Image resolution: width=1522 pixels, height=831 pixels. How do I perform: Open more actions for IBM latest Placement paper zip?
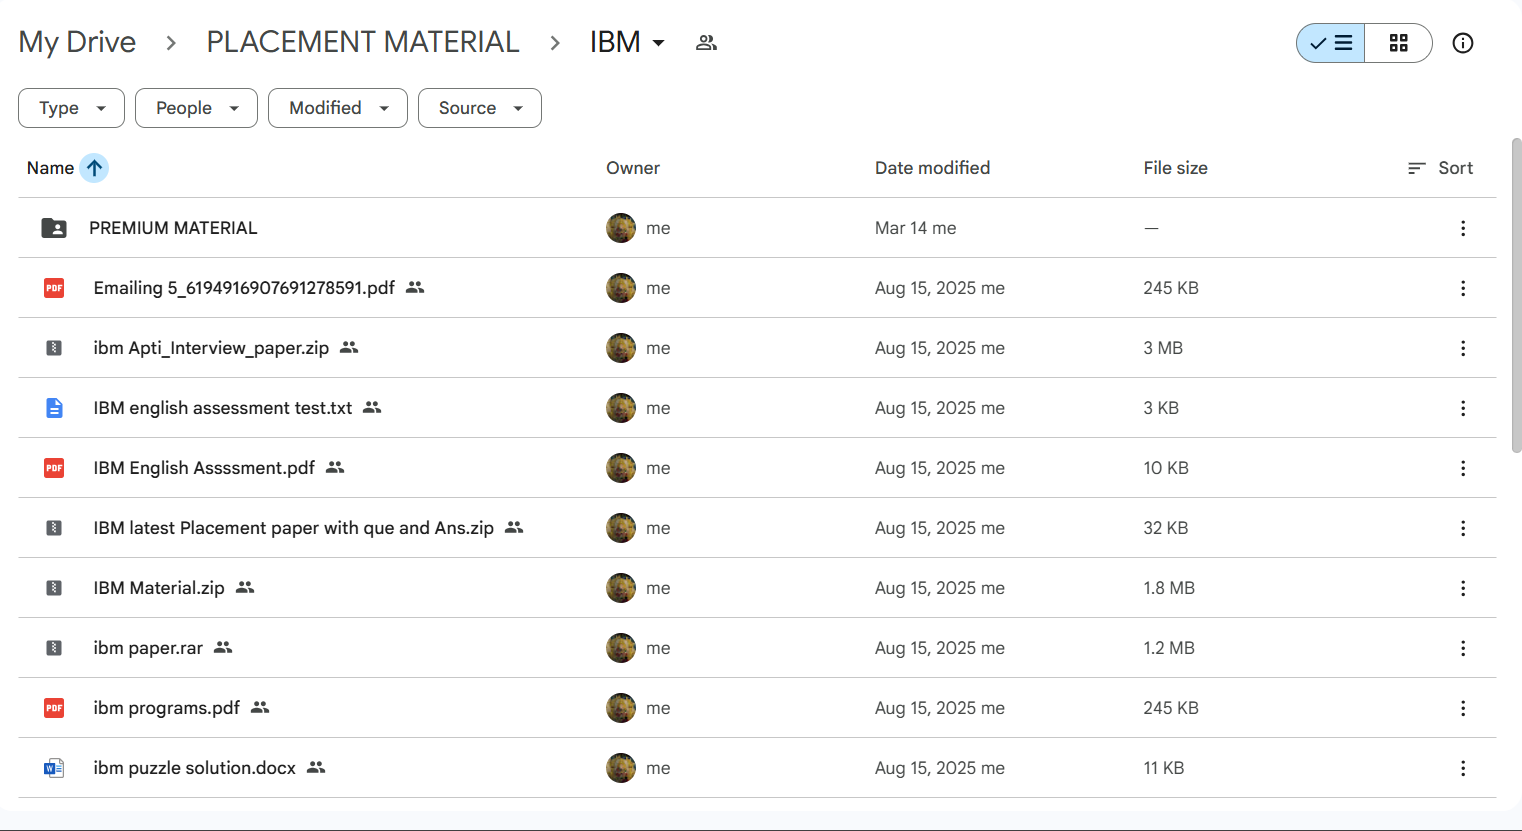(1463, 528)
